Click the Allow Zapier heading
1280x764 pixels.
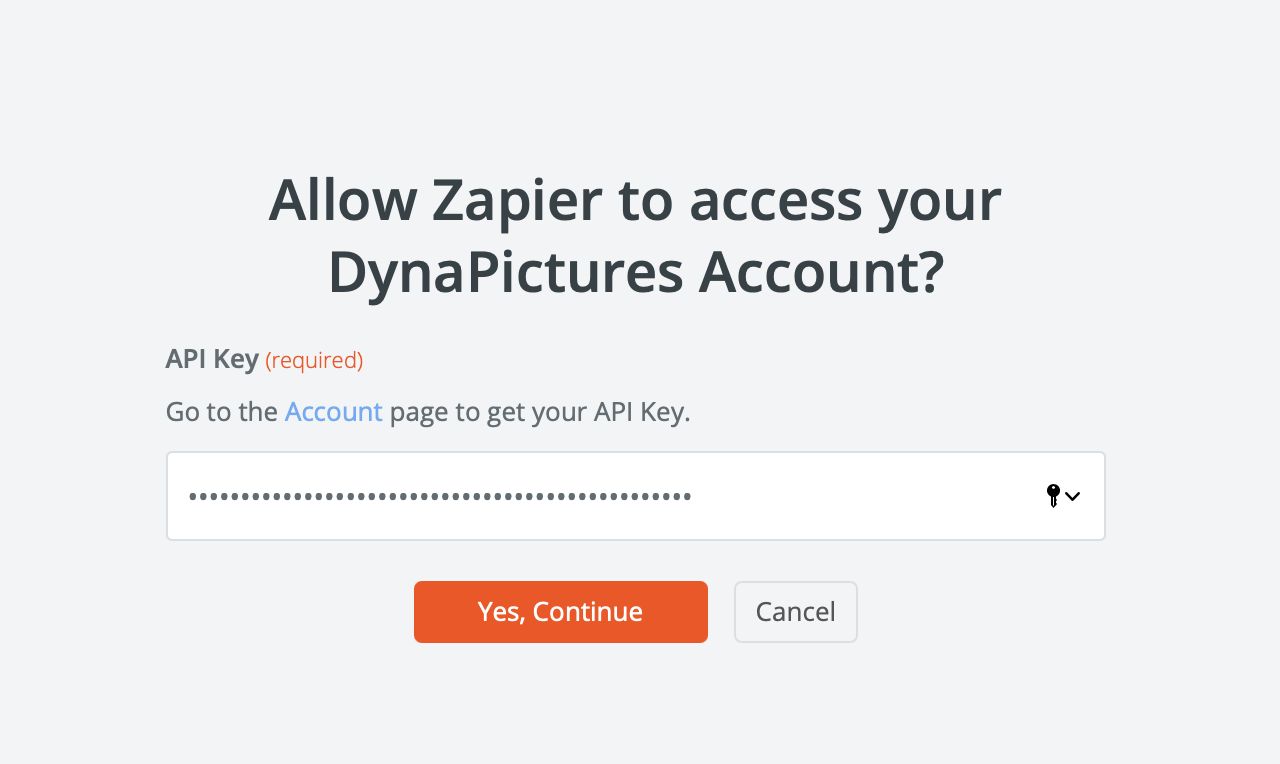point(634,200)
